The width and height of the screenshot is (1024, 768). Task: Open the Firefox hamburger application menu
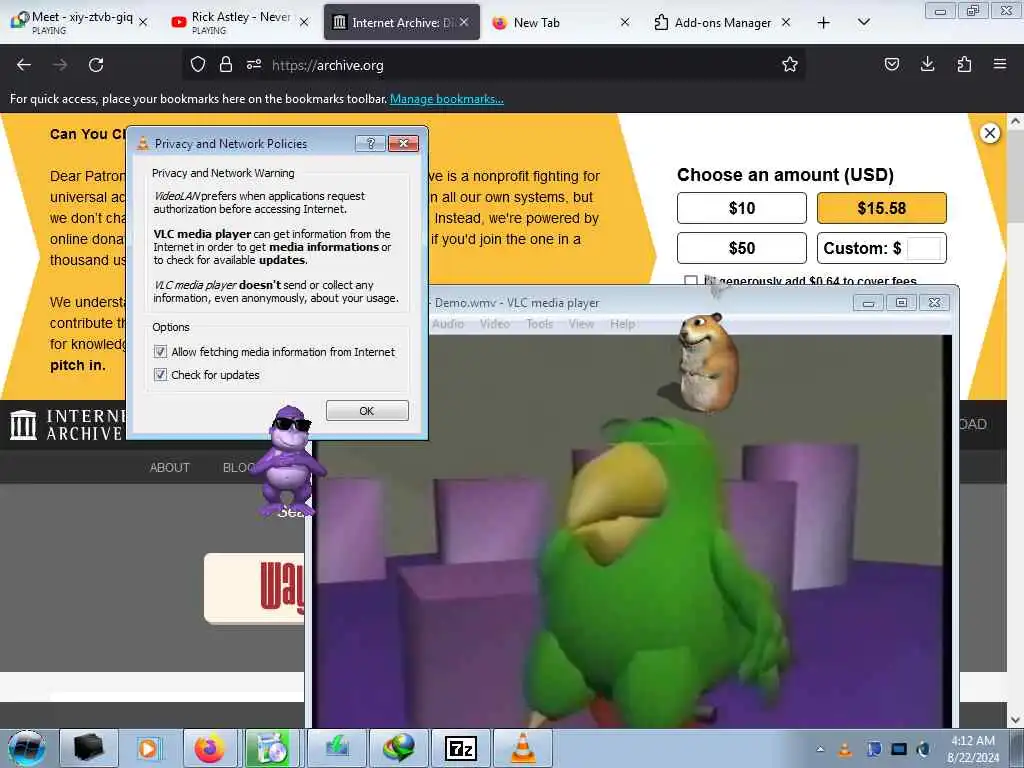[999, 64]
